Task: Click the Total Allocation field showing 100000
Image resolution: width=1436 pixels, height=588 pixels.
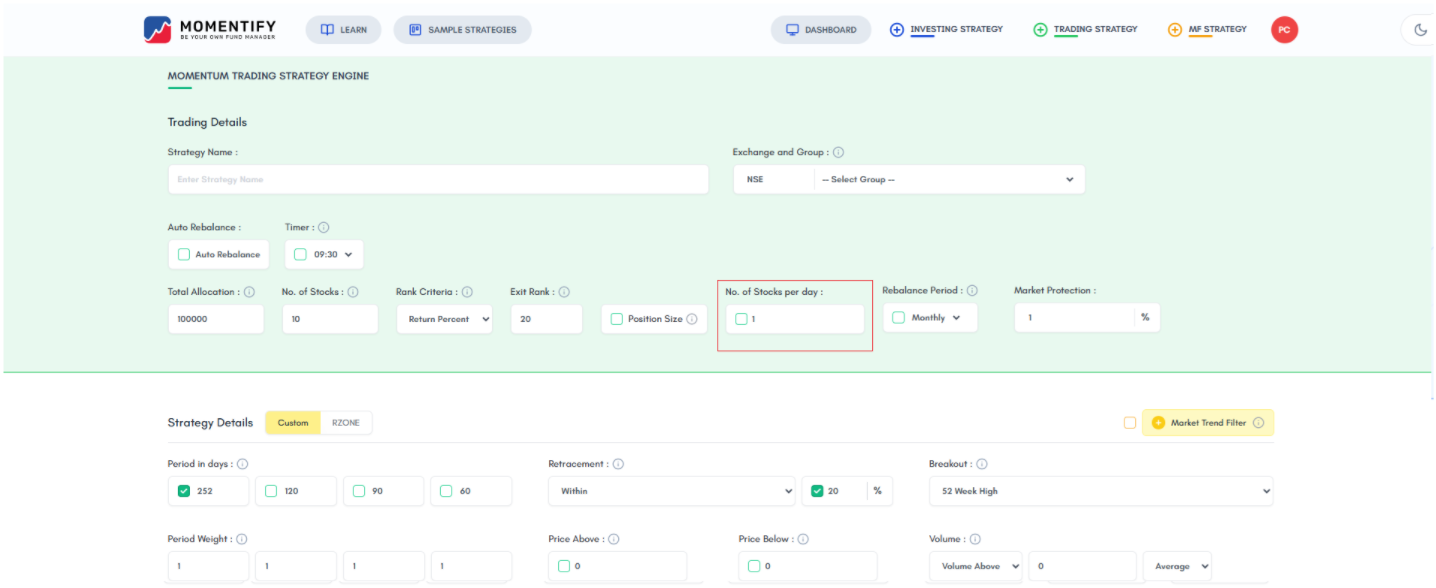Action: (216, 319)
